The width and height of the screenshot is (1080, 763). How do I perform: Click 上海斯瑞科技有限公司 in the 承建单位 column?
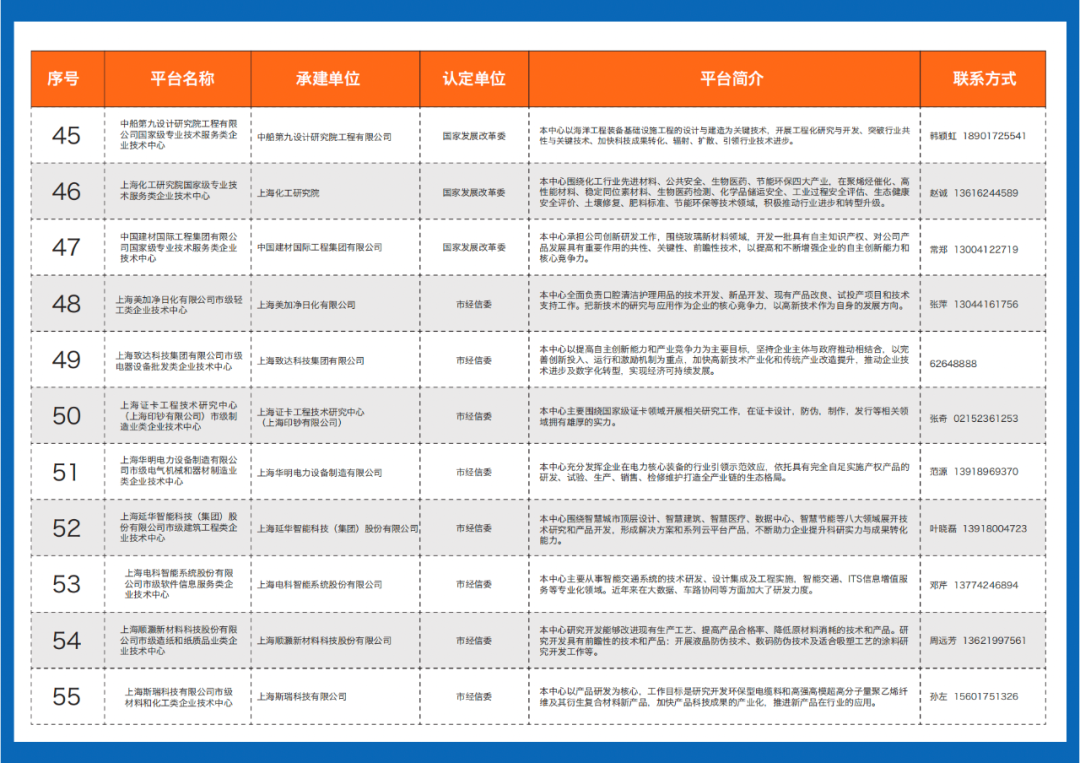tap(302, 696)
